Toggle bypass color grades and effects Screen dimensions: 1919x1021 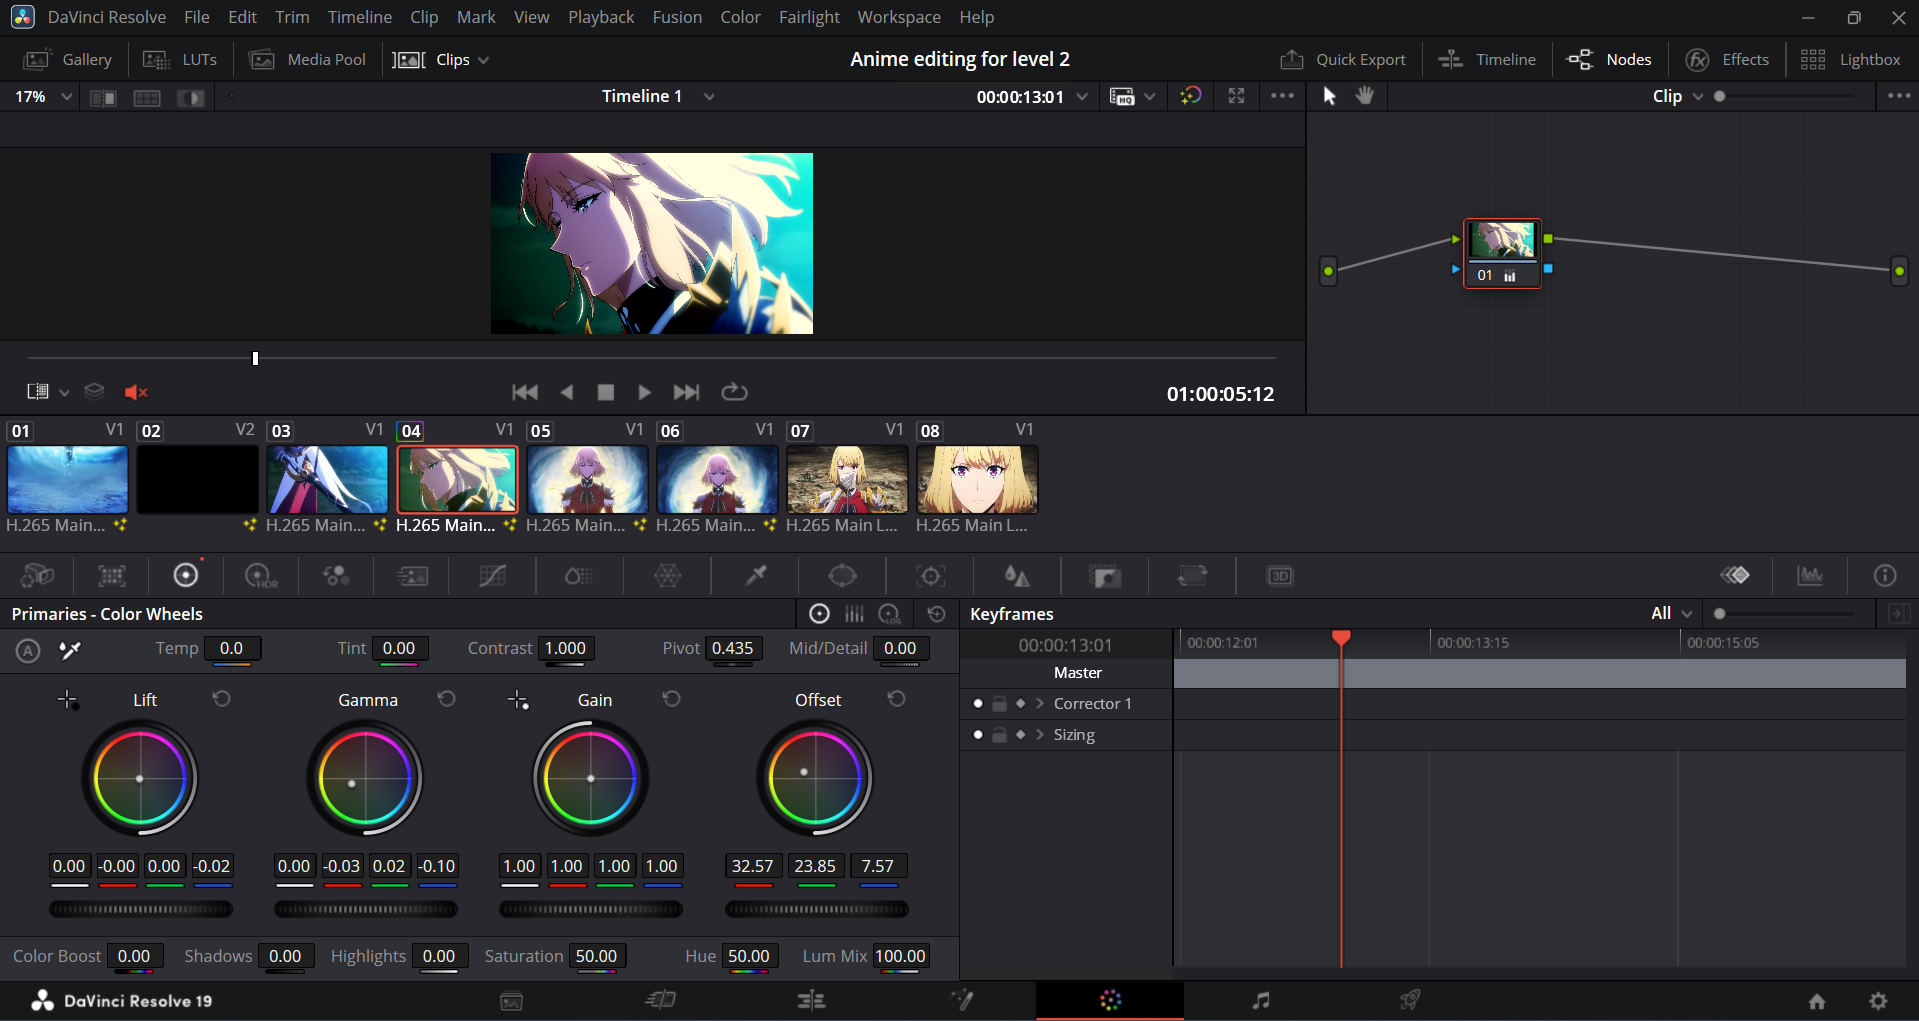[1191, 96]
